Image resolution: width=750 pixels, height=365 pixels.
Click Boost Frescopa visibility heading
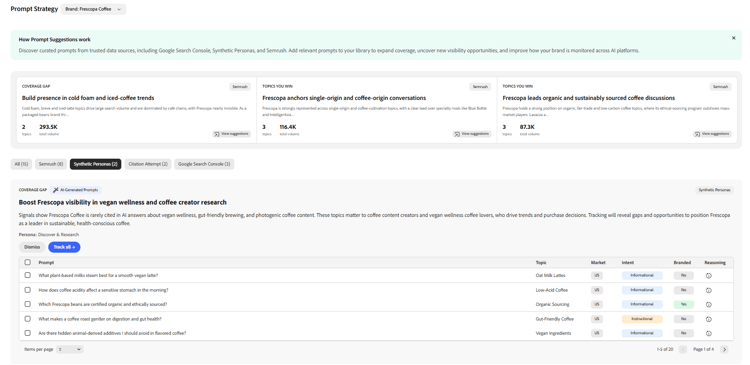click(x=122, y=202)
